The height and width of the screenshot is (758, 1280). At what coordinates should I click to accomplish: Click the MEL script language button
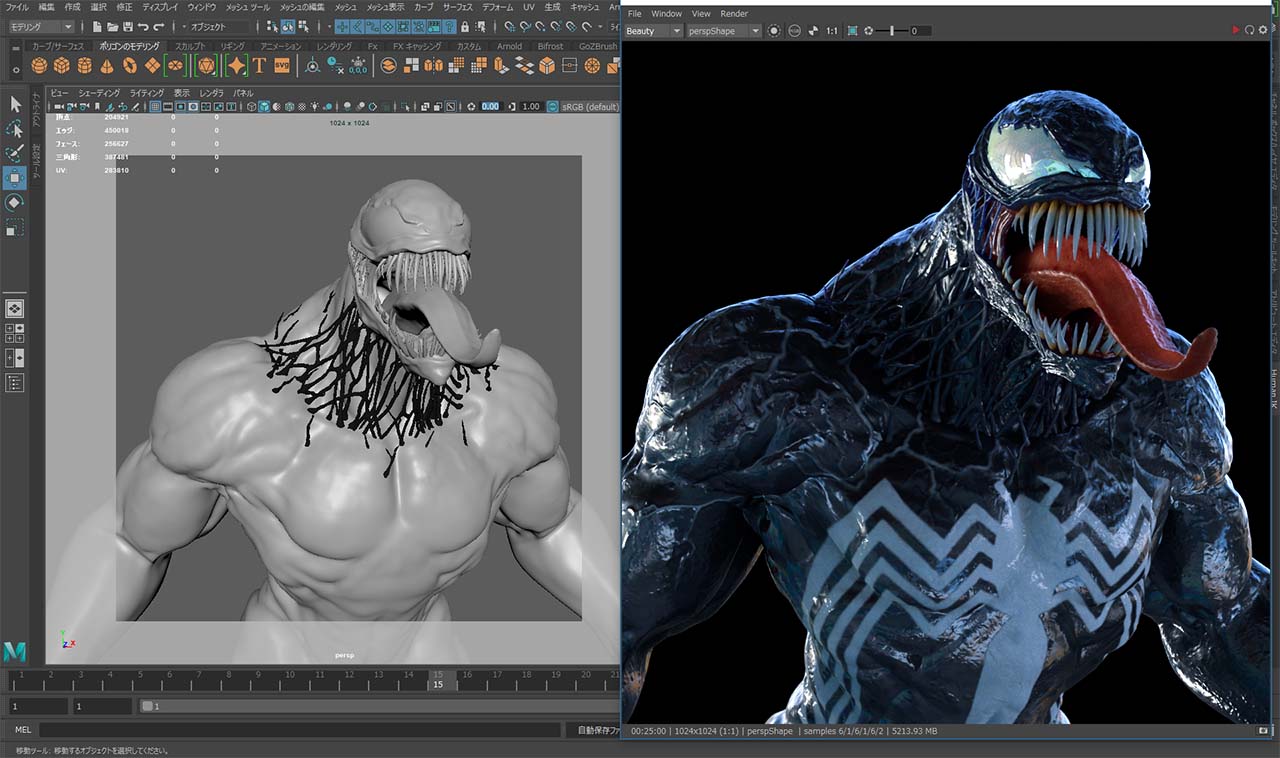[x=24, y=730]
